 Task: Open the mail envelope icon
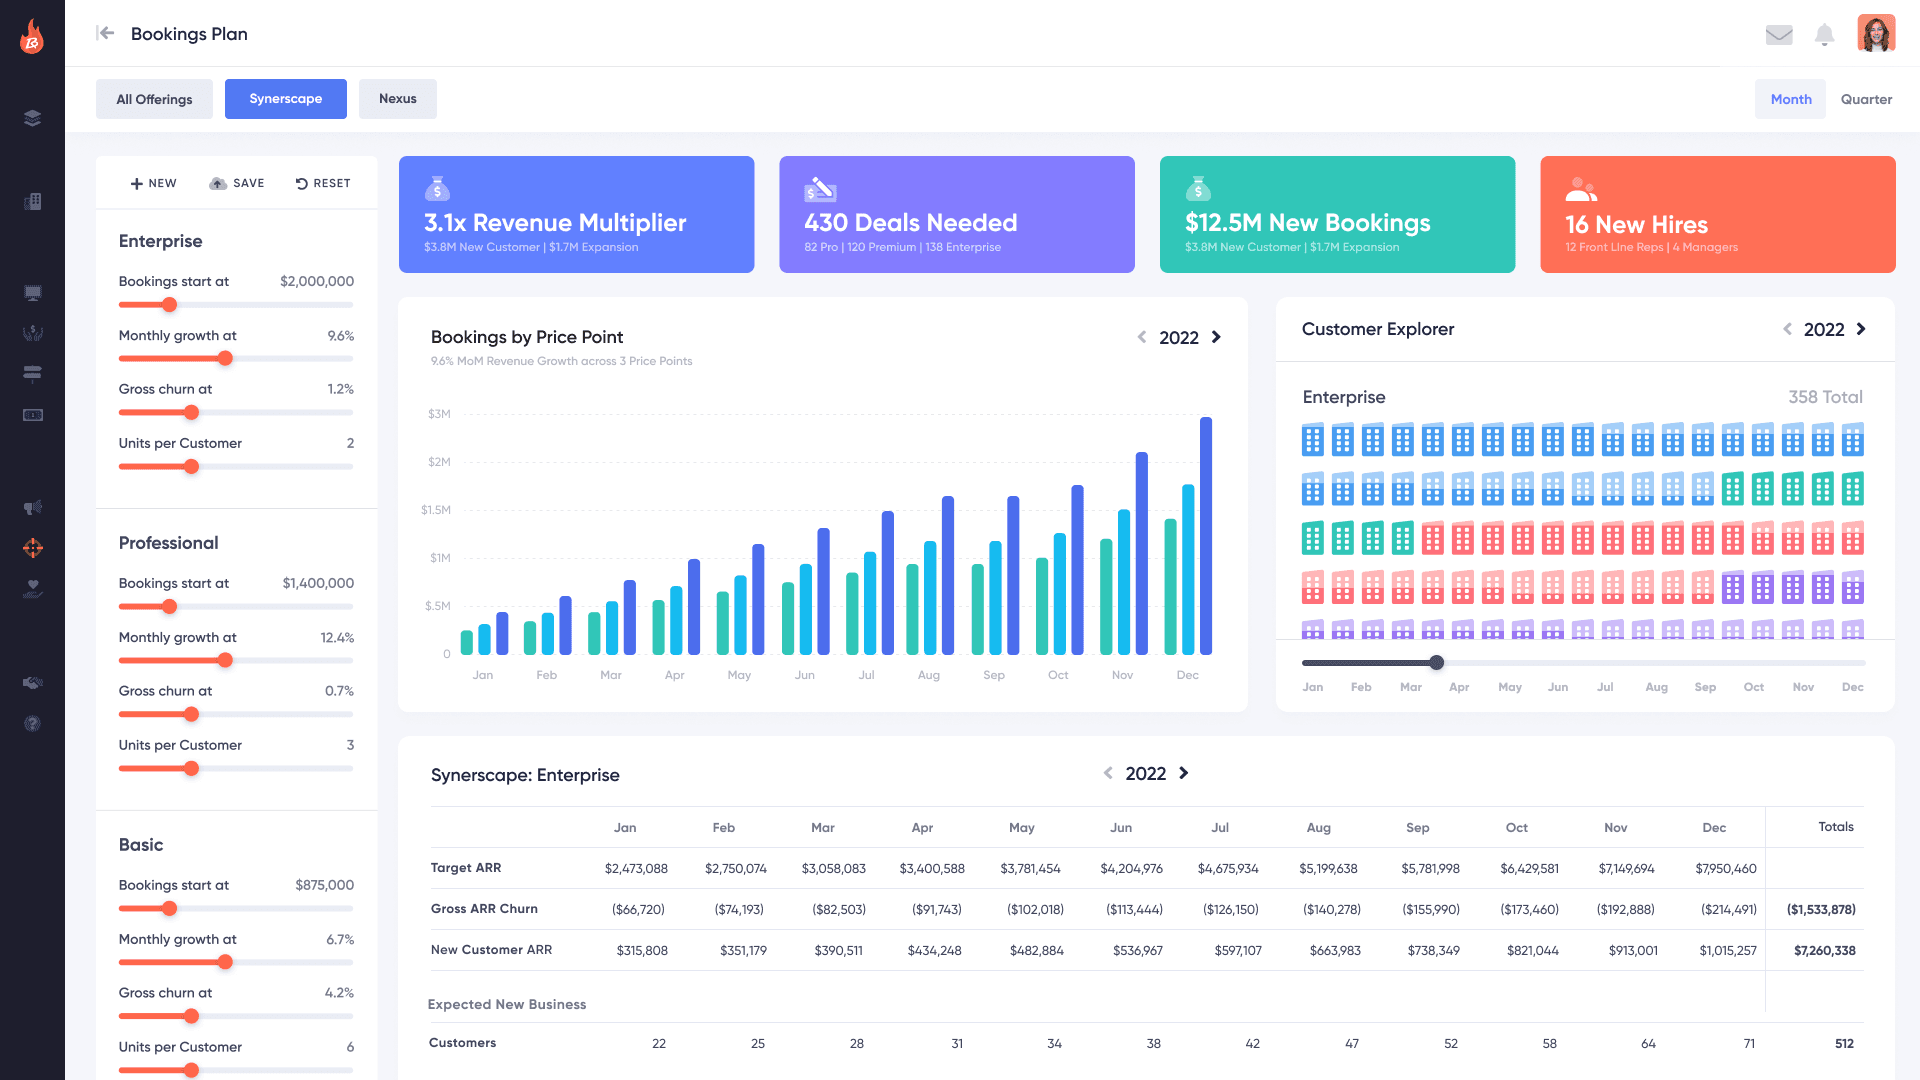(x=1779, y=35)
